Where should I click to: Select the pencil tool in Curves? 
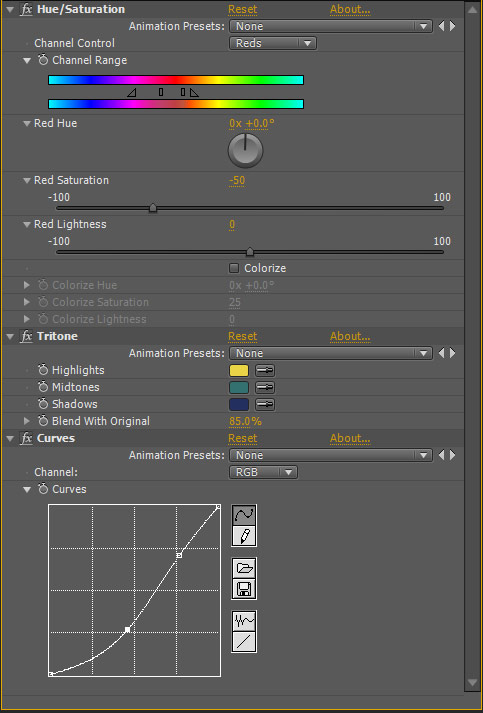pos(244,535)
